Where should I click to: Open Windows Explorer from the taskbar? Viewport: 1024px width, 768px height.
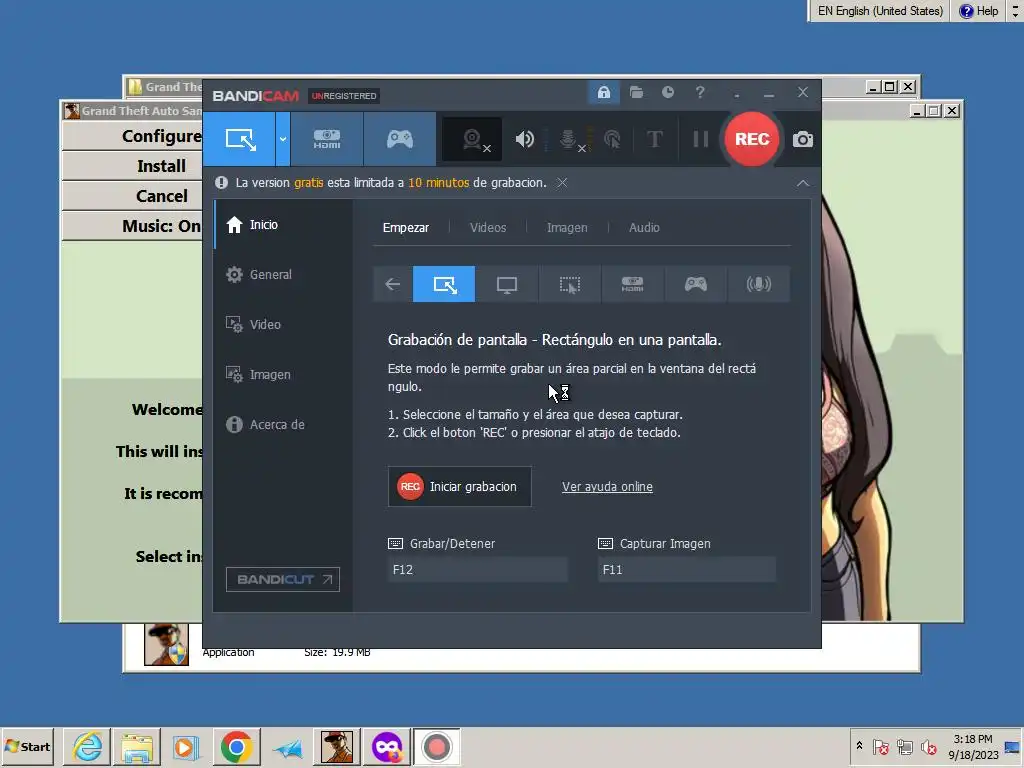coord(136,746)
